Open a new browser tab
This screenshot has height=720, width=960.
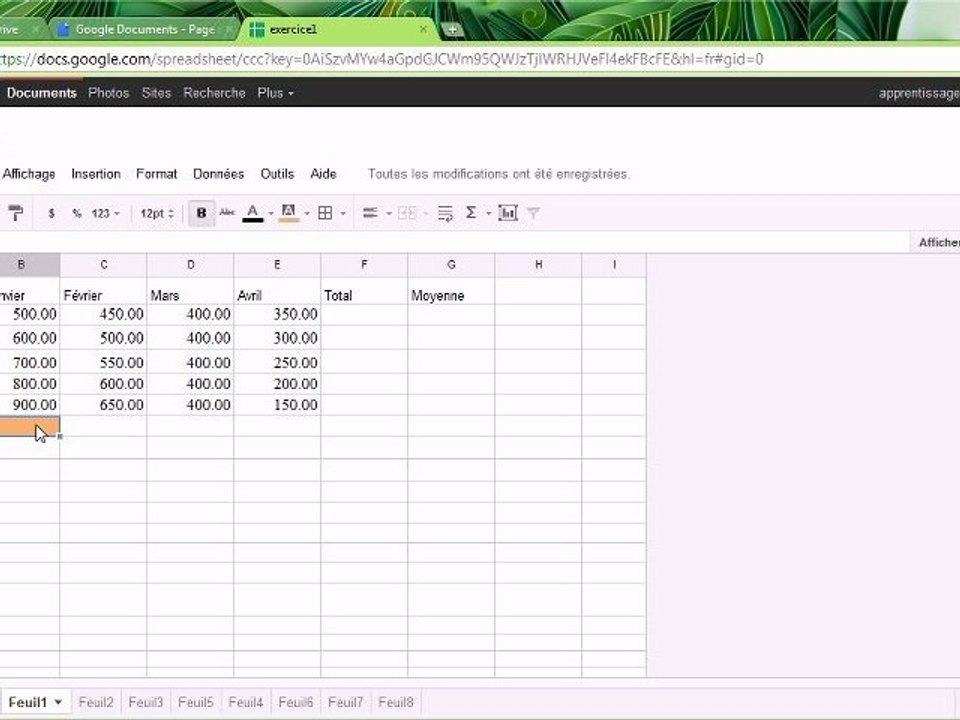tap(452, 29)
